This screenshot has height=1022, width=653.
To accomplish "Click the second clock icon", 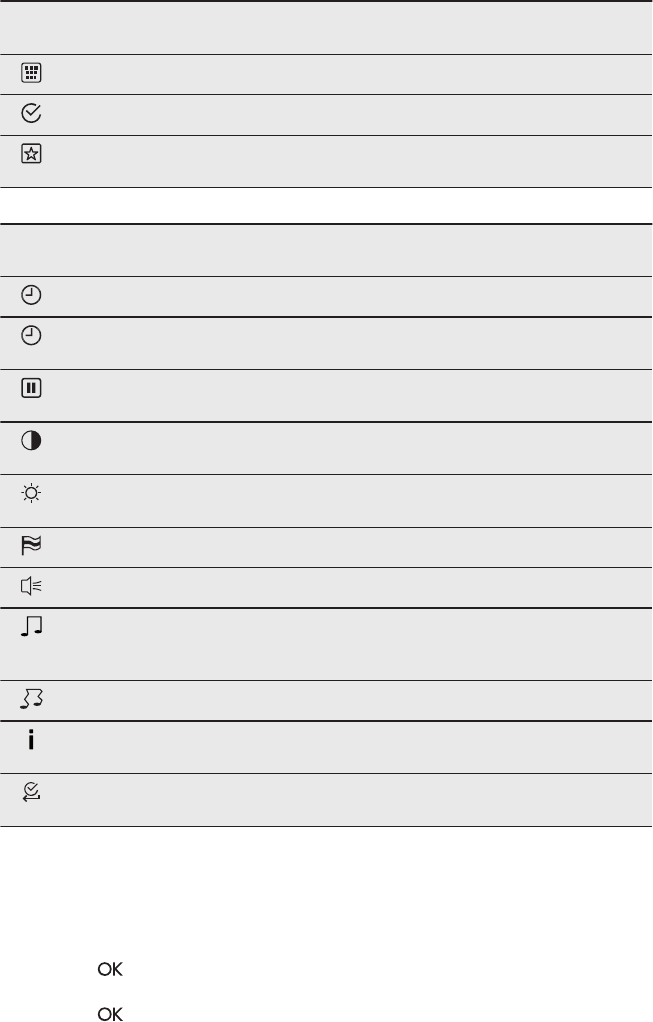I will [31, 336].
